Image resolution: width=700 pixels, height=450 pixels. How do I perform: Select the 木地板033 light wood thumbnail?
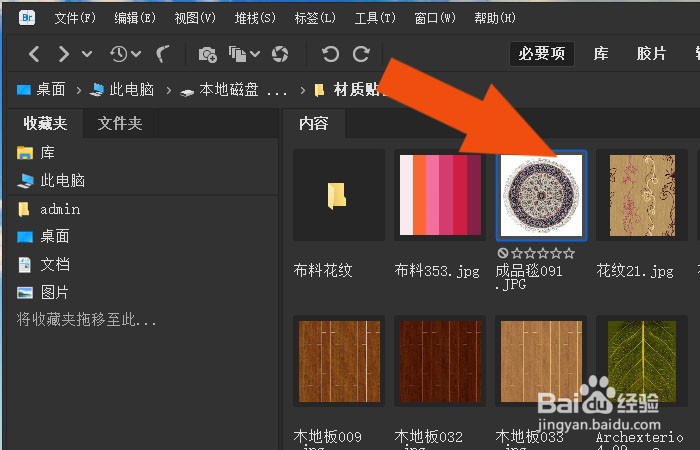click(542, 361)
